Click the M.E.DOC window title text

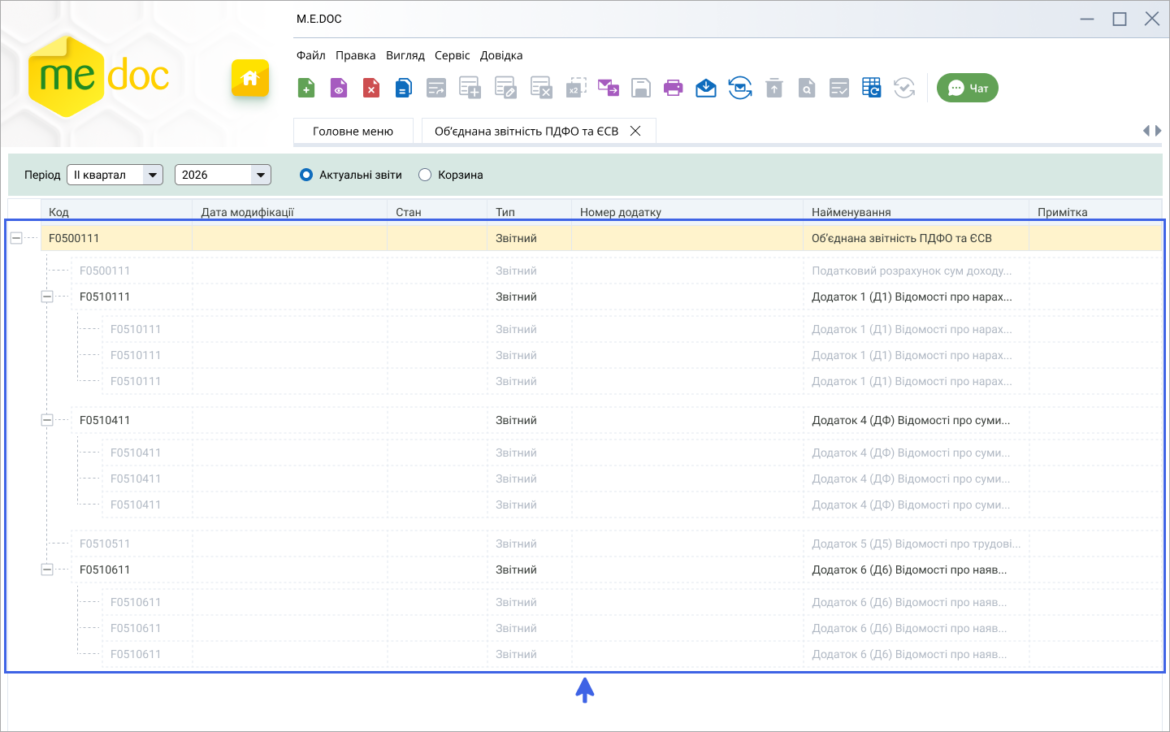tap(319, 19)
